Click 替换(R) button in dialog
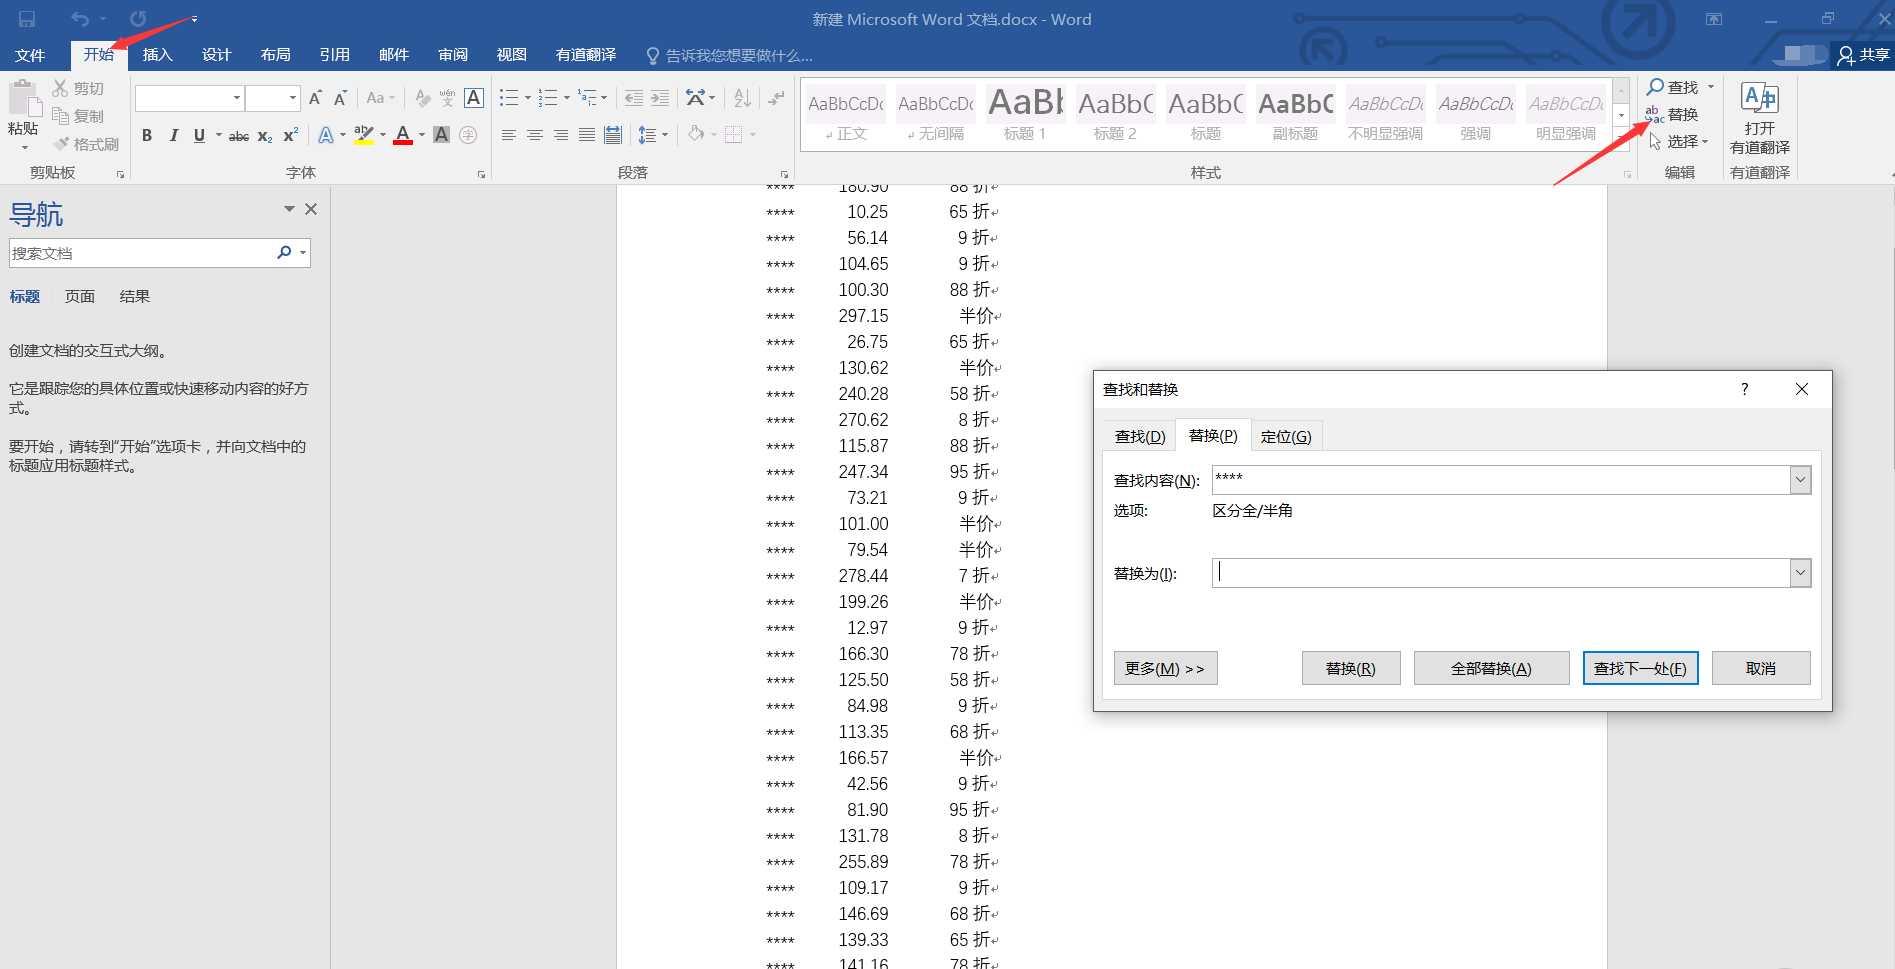 coord(1351,668)
